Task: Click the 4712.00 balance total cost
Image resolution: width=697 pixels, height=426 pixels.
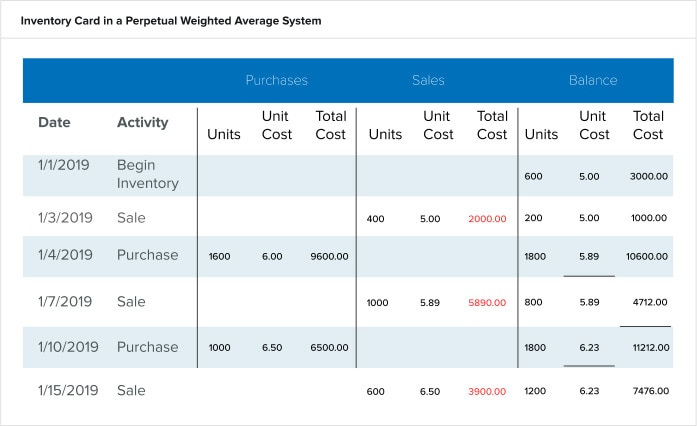Action: 648,304
